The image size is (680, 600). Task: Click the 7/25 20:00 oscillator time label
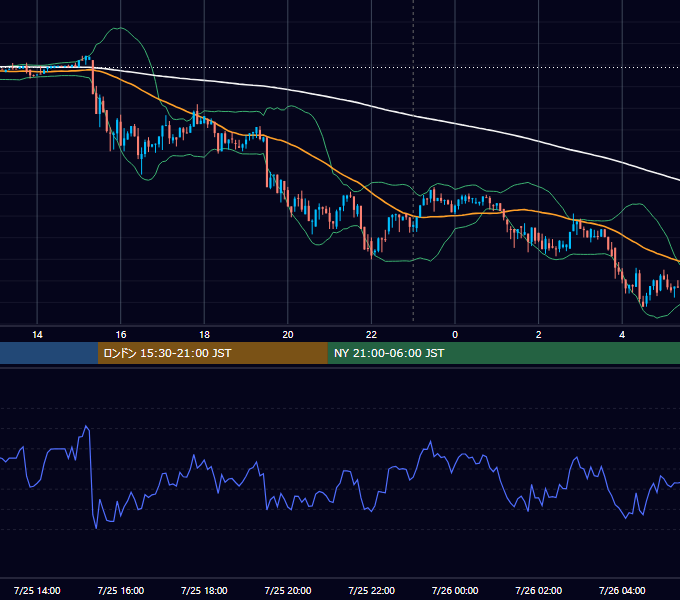pos(288,590)
